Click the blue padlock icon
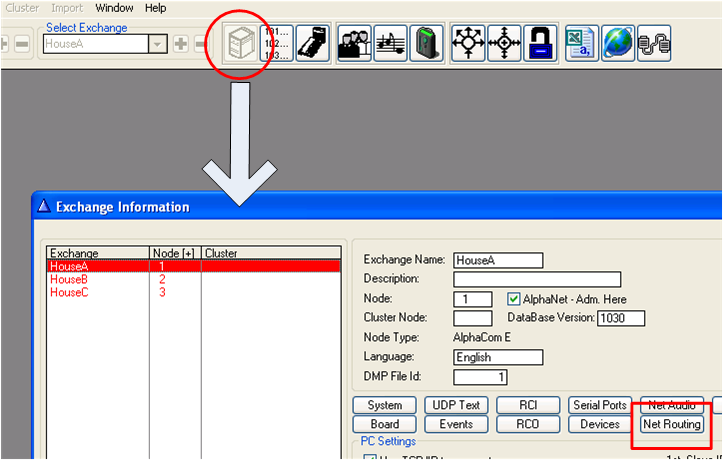Image resolution: width=723 pixels, height=460 pixels. pyautogui.click(x=540, y=43)
